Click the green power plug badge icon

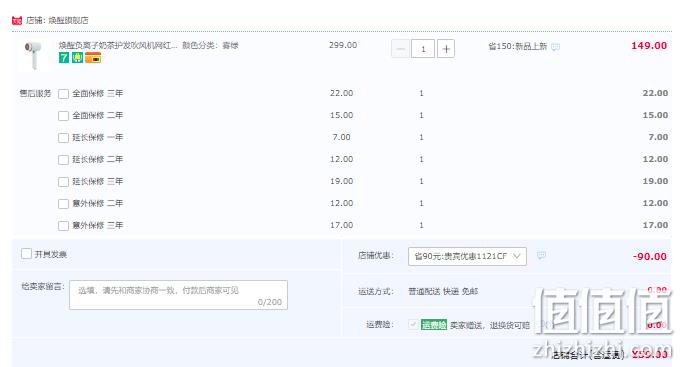pos(77,57)
